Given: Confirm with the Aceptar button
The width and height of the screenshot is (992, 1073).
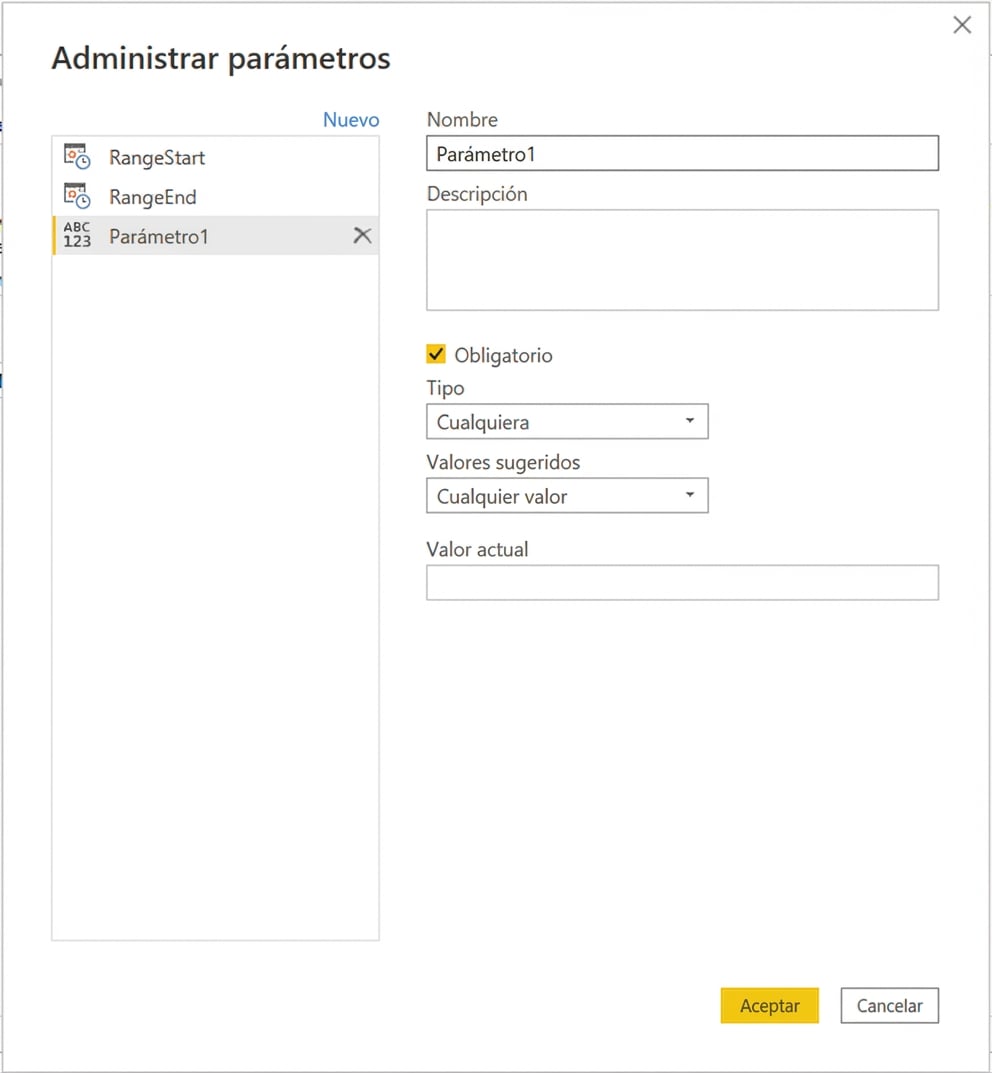Looking at the screenshot, I should click(x=770, y=1005).
